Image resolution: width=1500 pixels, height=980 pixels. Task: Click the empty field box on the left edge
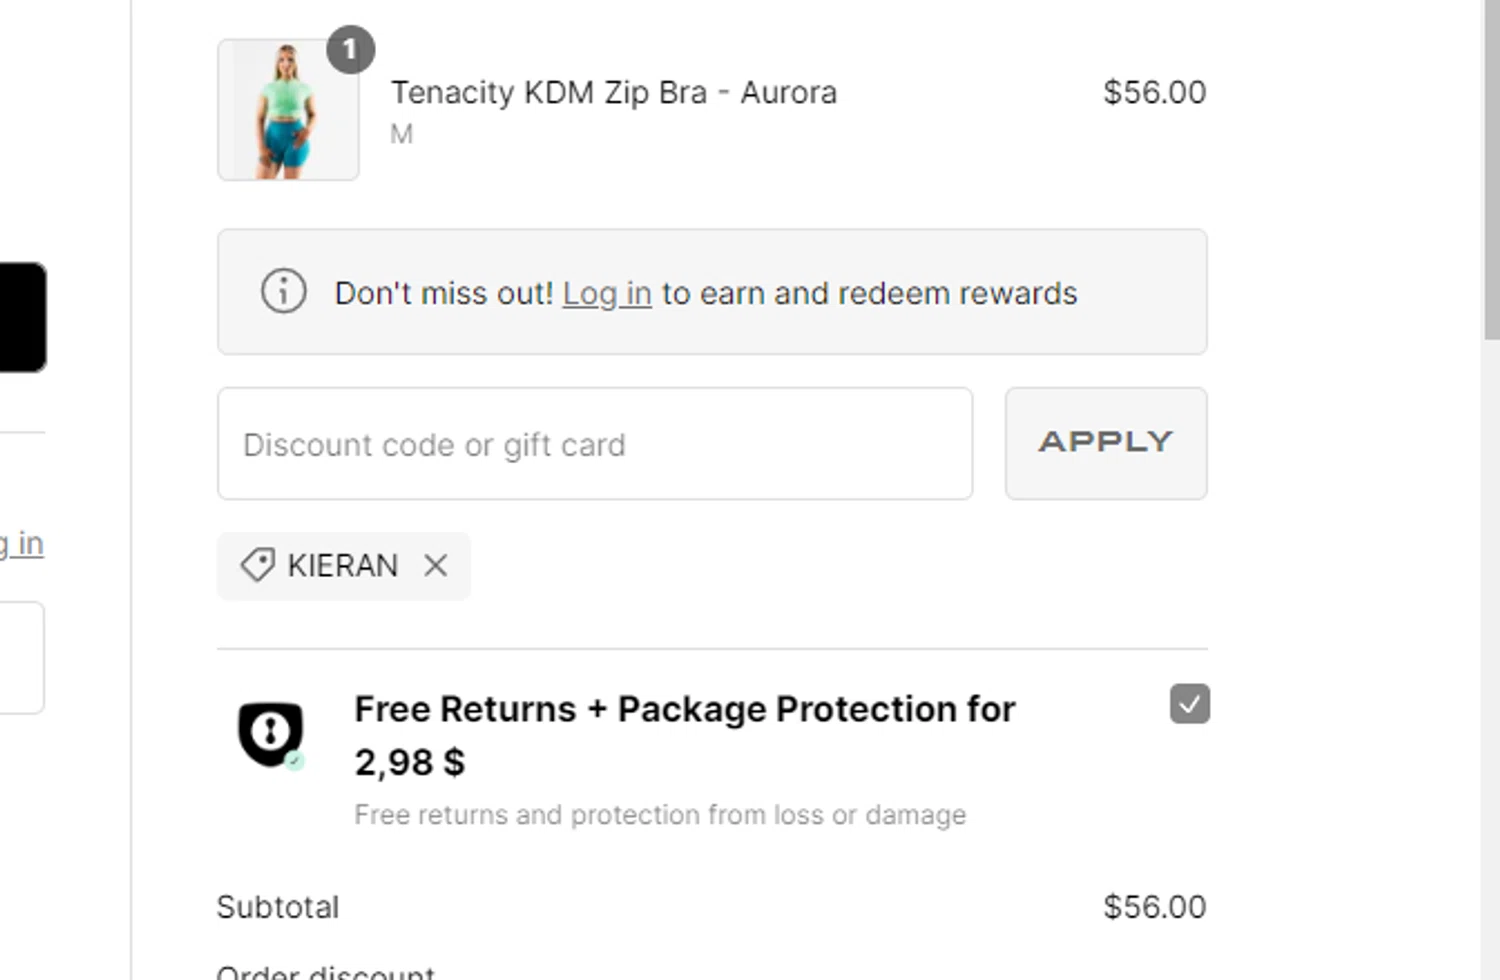tap(22, 657)
